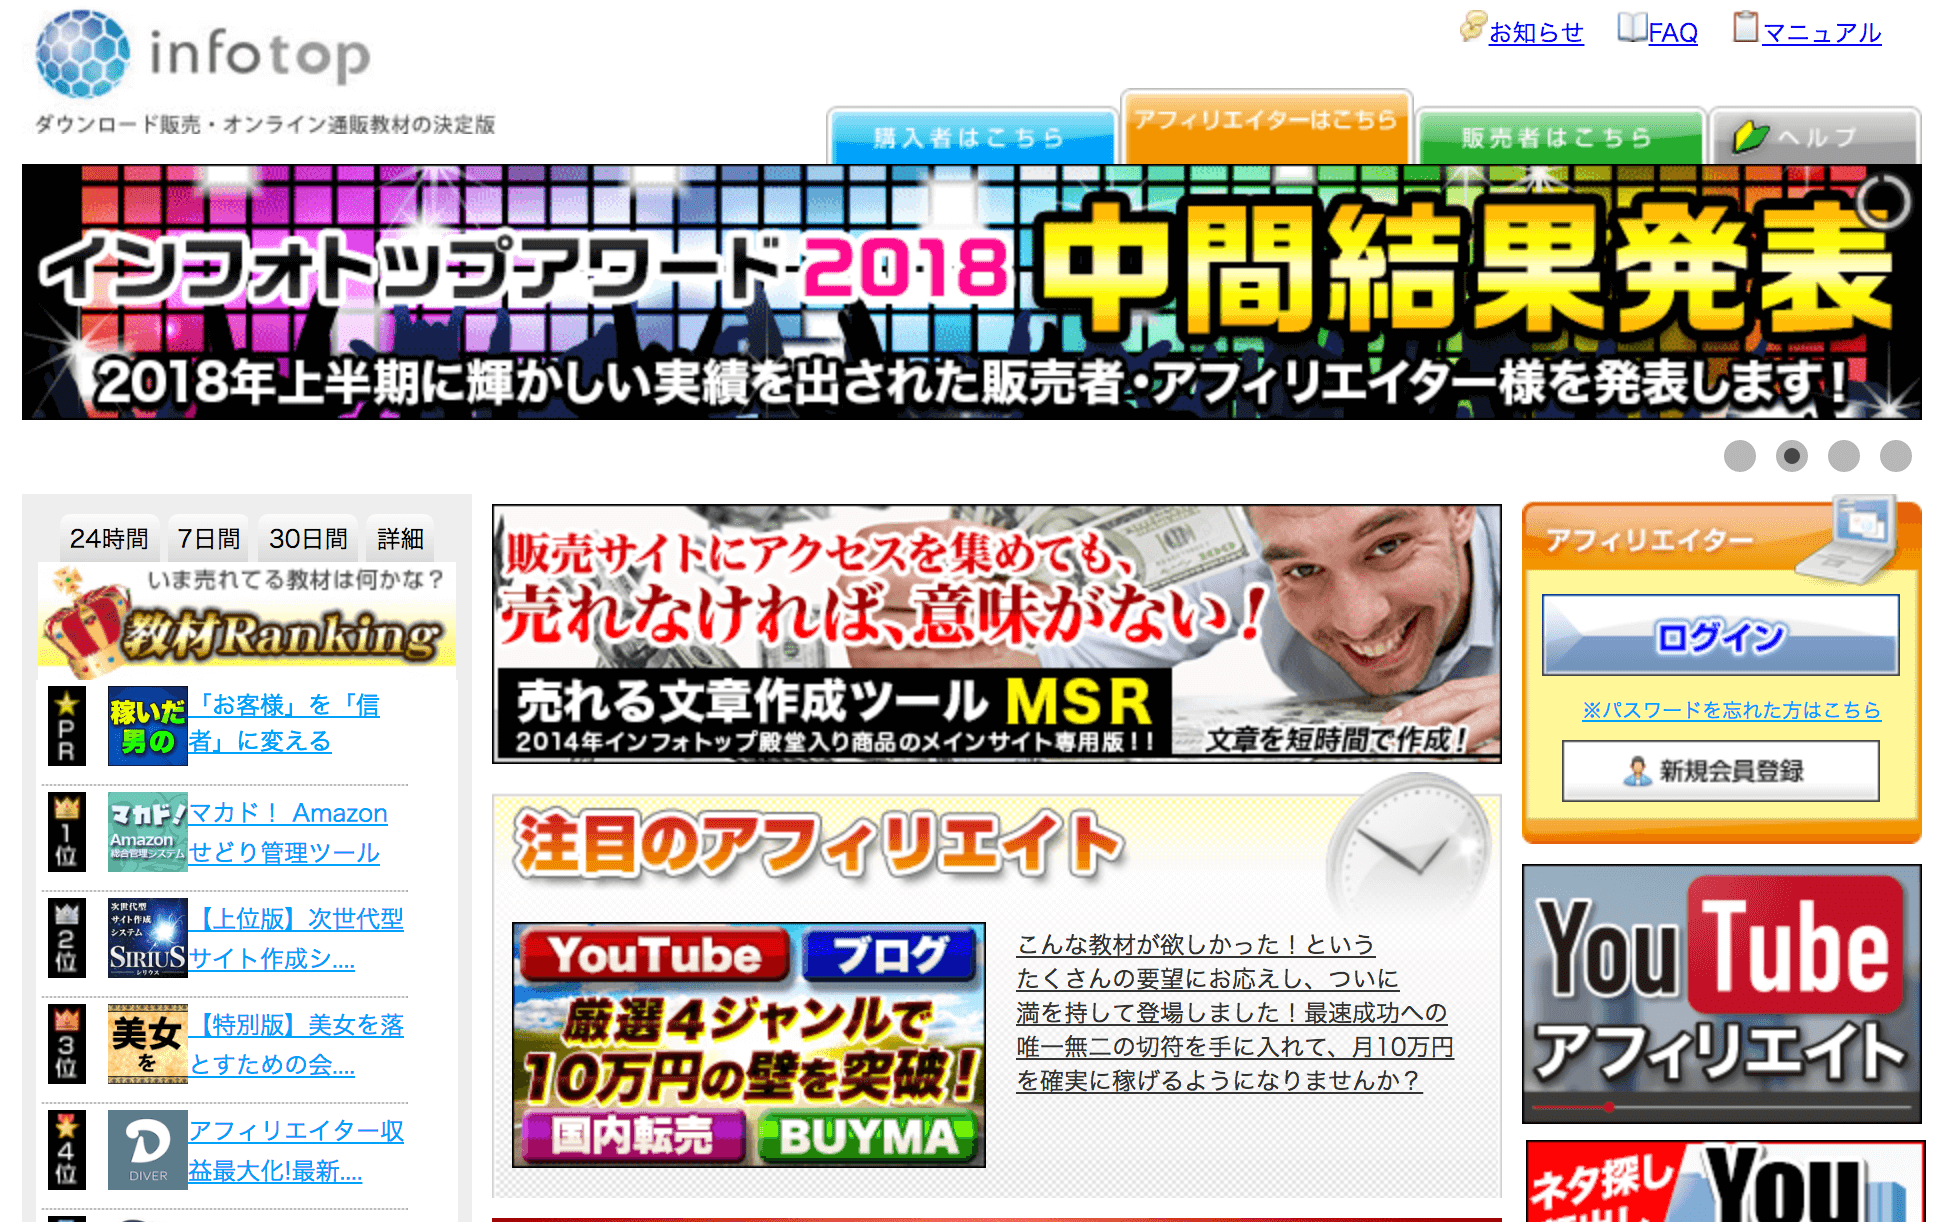
Task: Switch ranking to 7日間 tab
Action: [208, 538]
